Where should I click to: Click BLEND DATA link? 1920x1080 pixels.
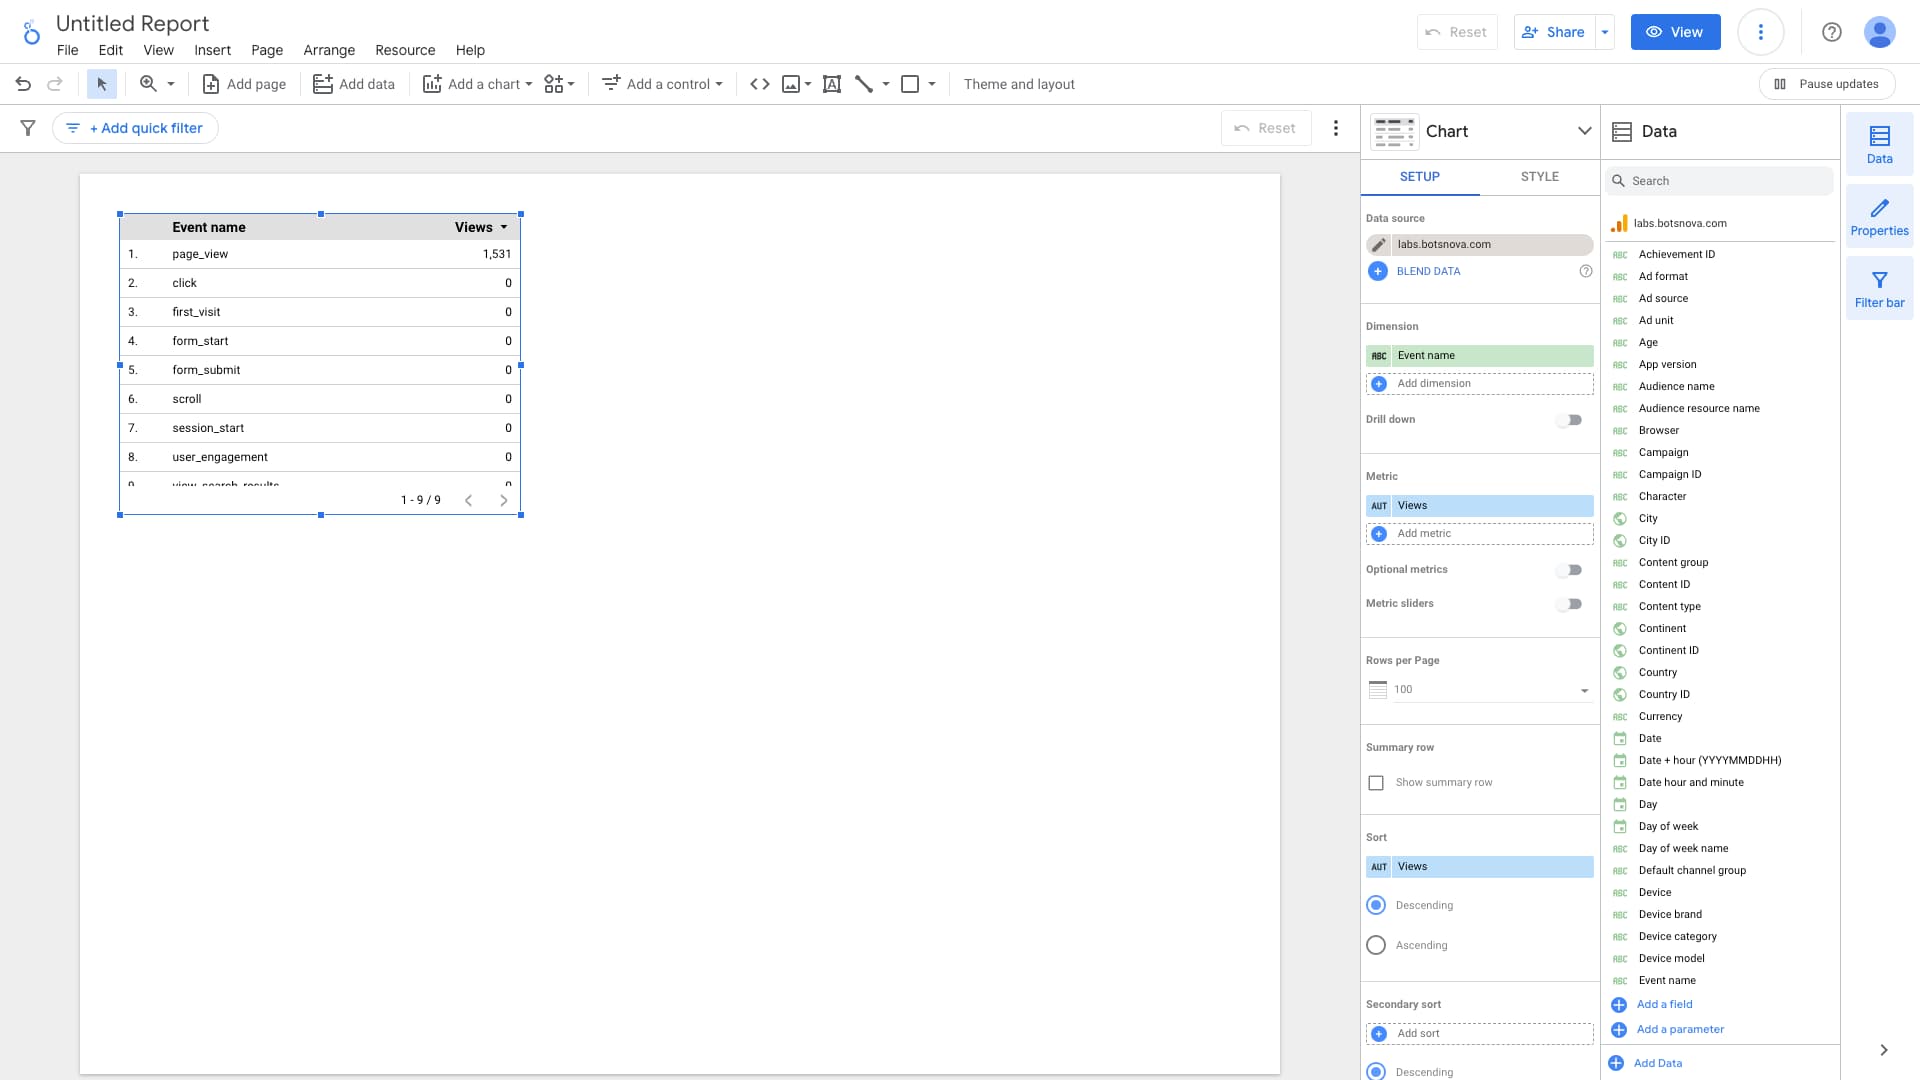(x=1428, y=271)
